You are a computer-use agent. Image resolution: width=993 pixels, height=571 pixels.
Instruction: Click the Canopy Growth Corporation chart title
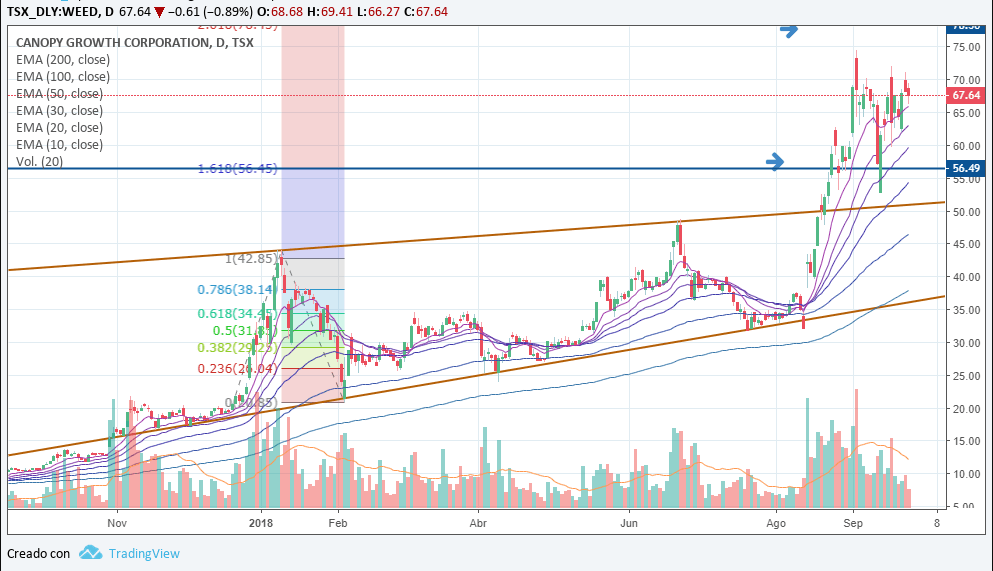134,43
